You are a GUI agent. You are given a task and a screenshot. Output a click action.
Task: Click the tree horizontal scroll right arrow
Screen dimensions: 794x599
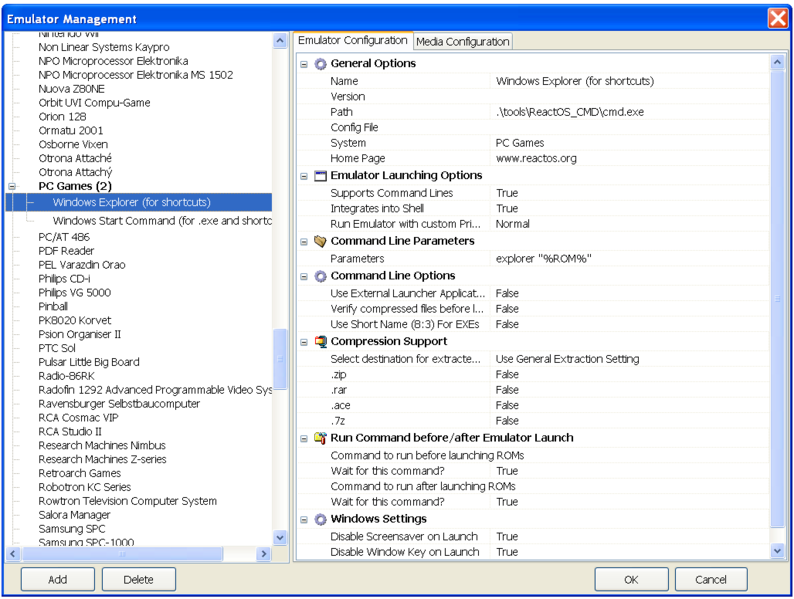[263, 554]
